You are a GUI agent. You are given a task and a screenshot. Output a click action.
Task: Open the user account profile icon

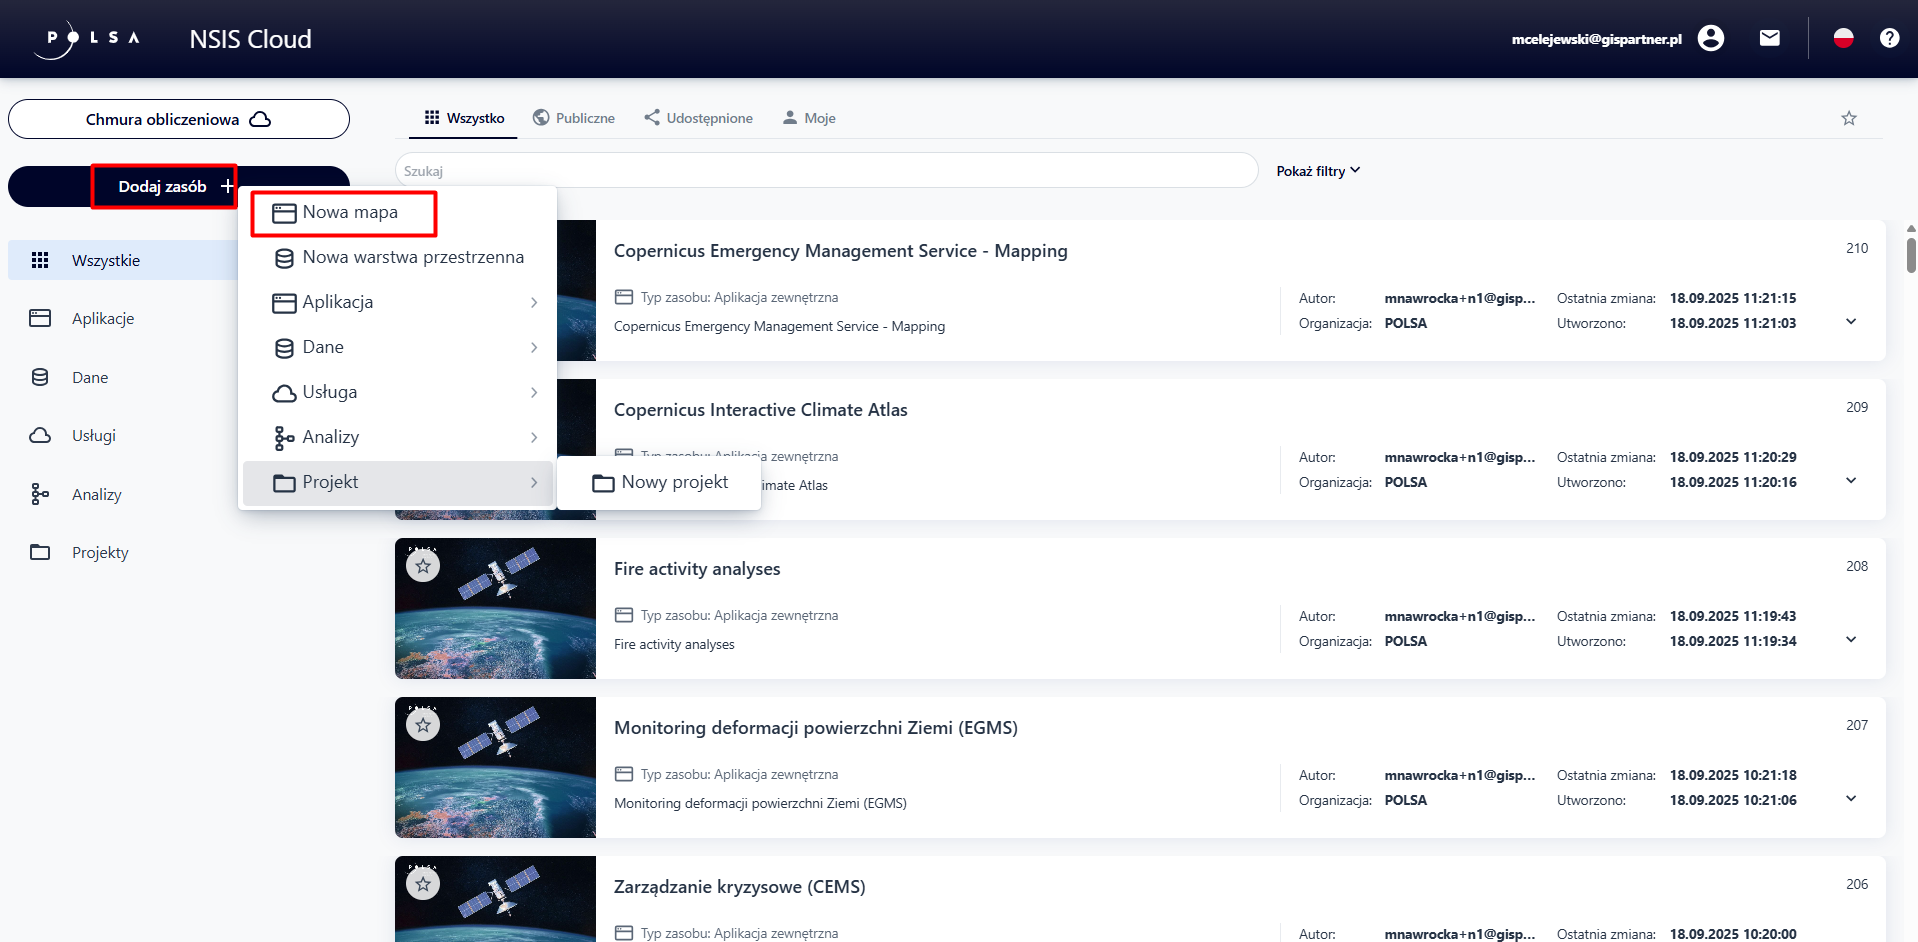pyautogui.click(x=1710, y=39)
